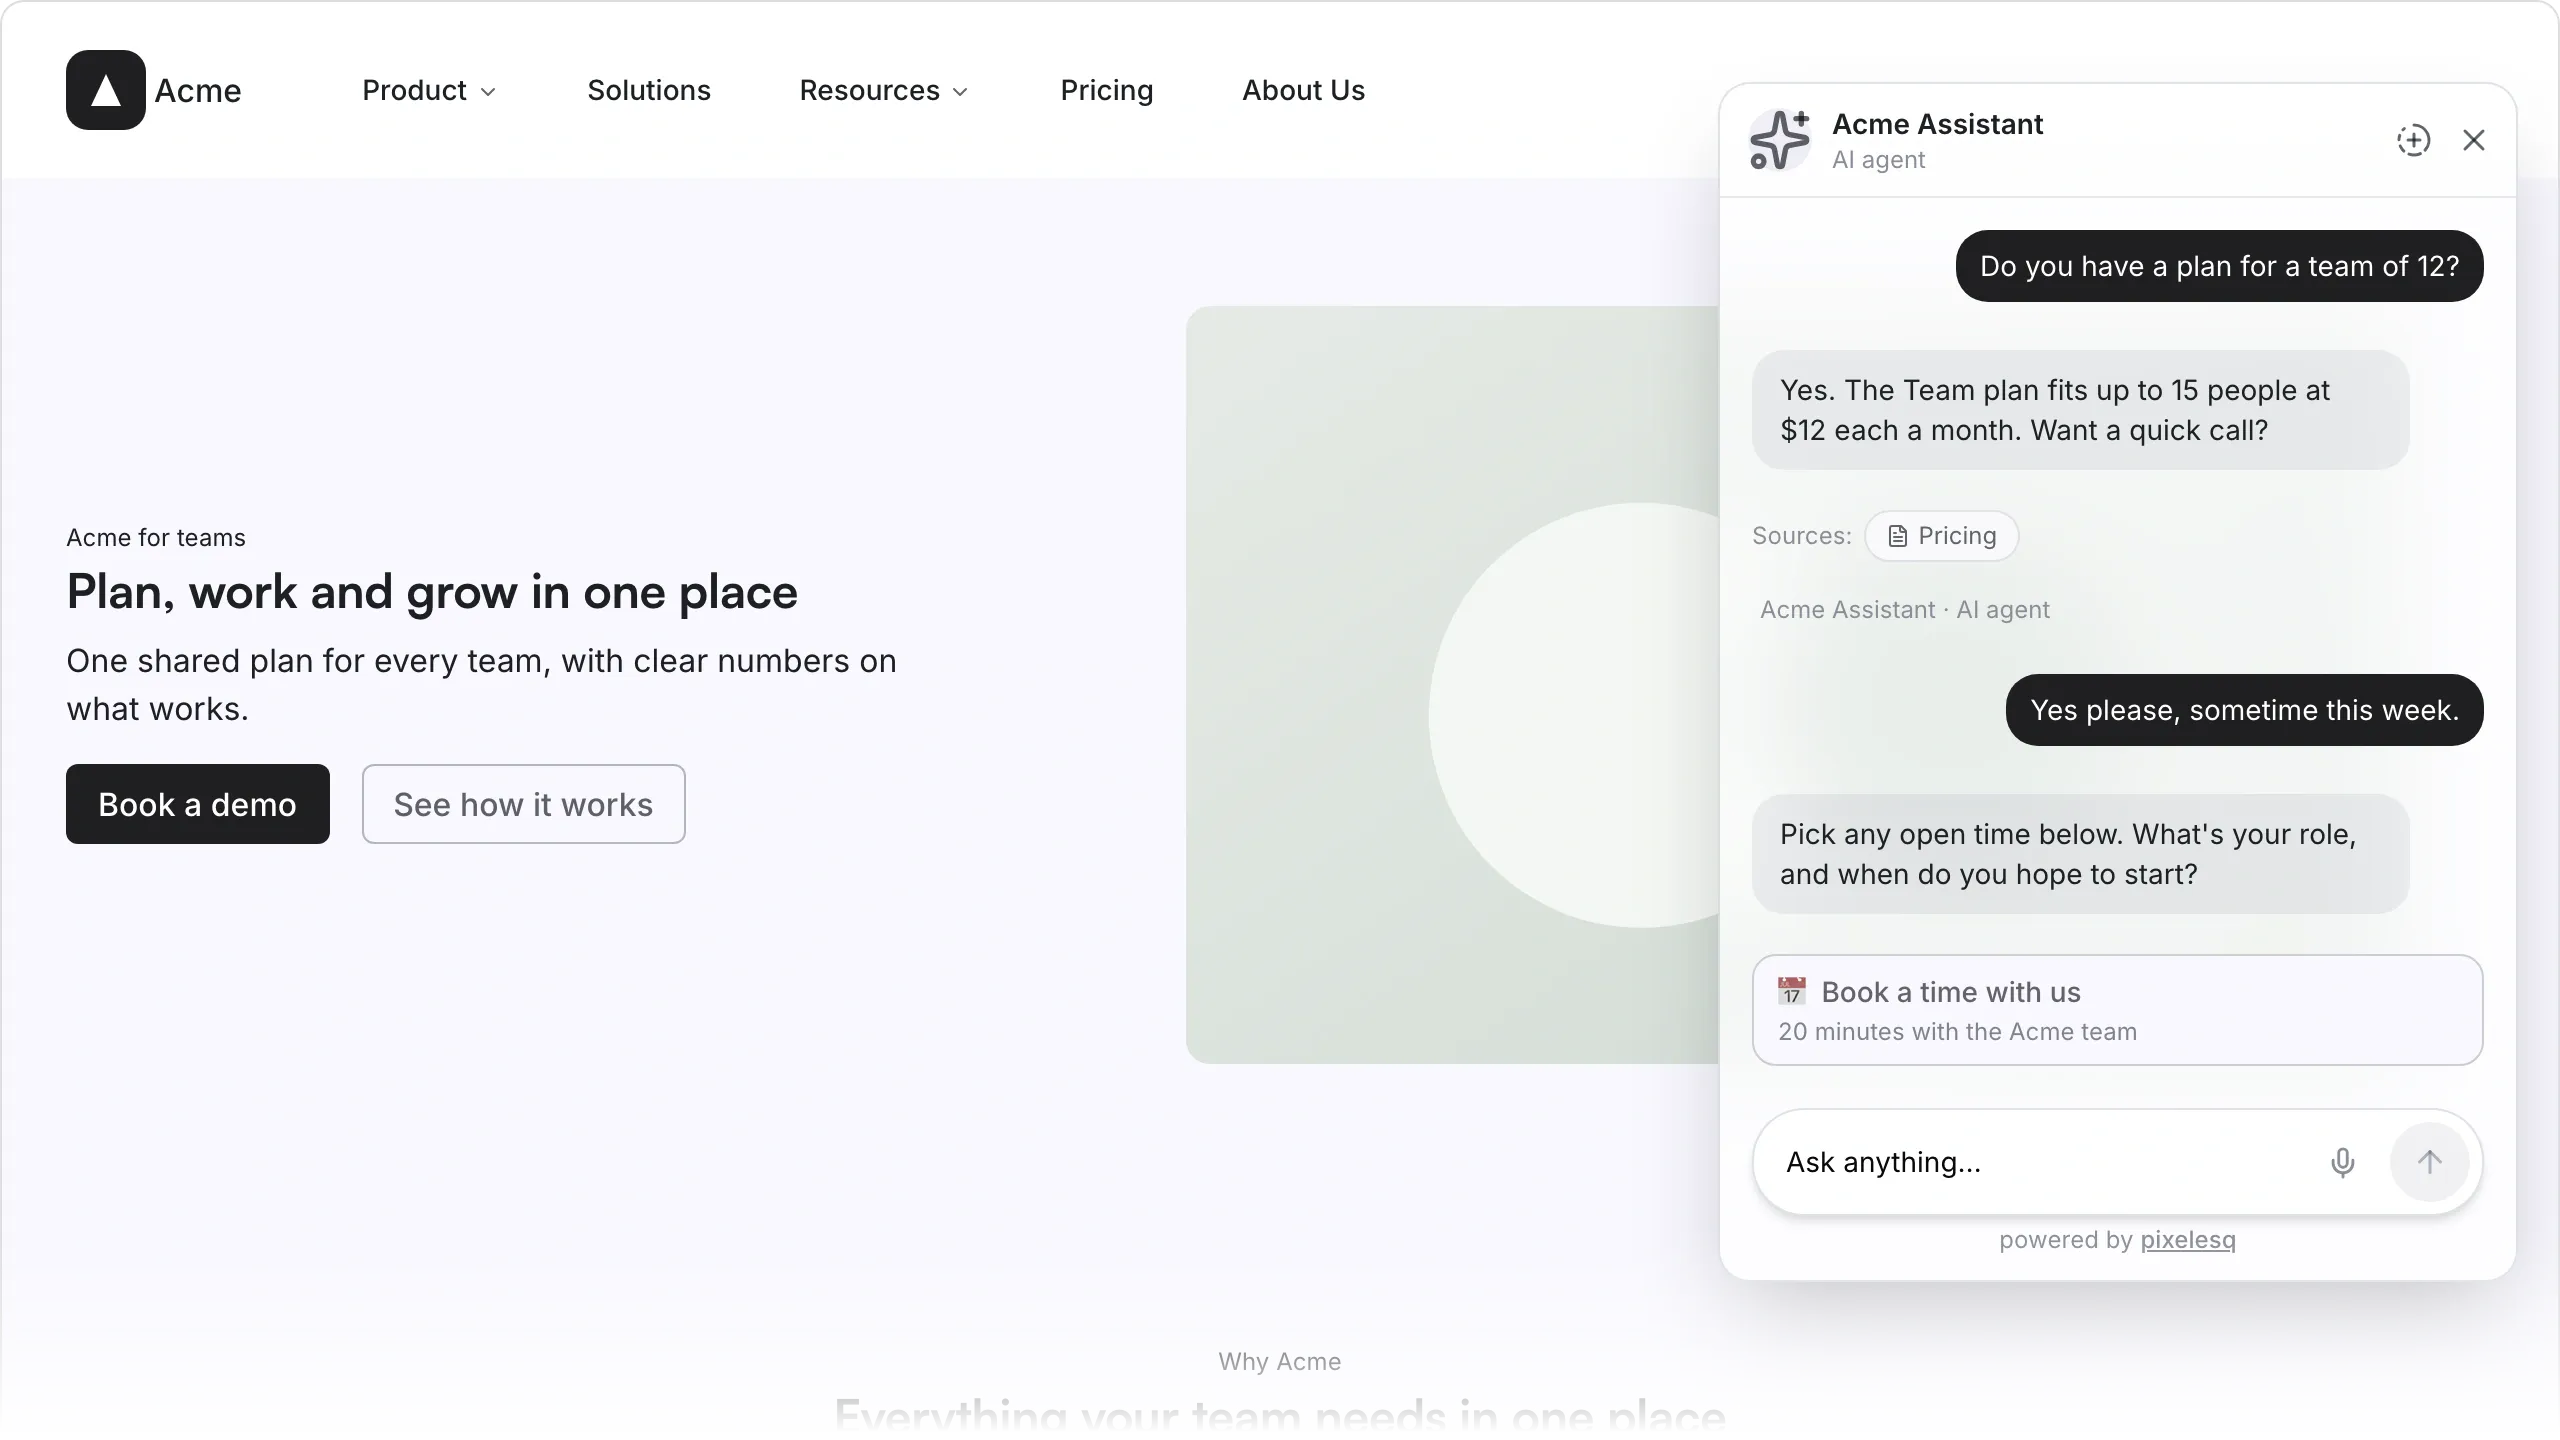Expand the Resources dropdown chevron
Image resolution: width=2560 pixels, height=1440 pixels.
coord(961,92)
